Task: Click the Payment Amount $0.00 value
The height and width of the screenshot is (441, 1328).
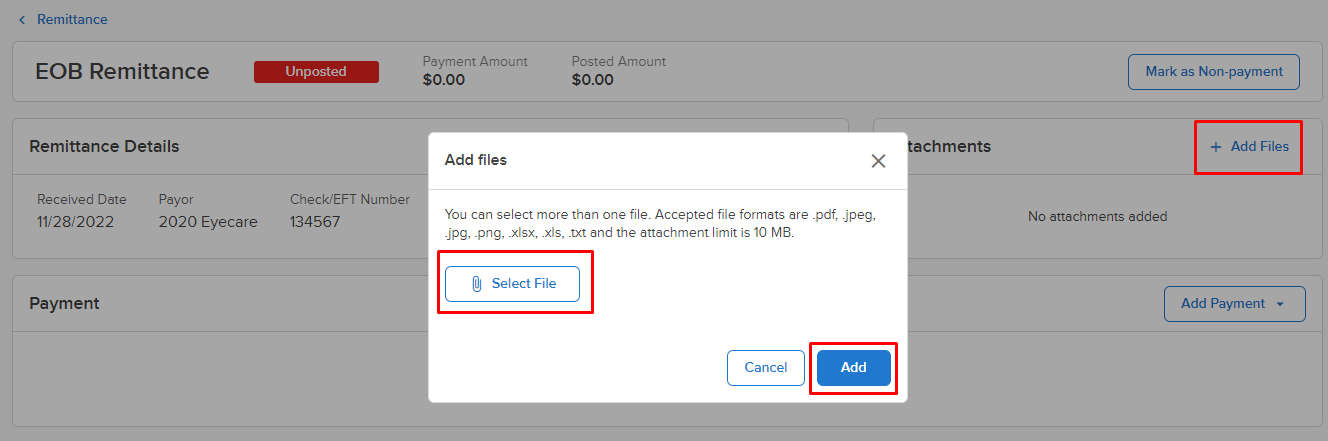Action: point(444,80)
